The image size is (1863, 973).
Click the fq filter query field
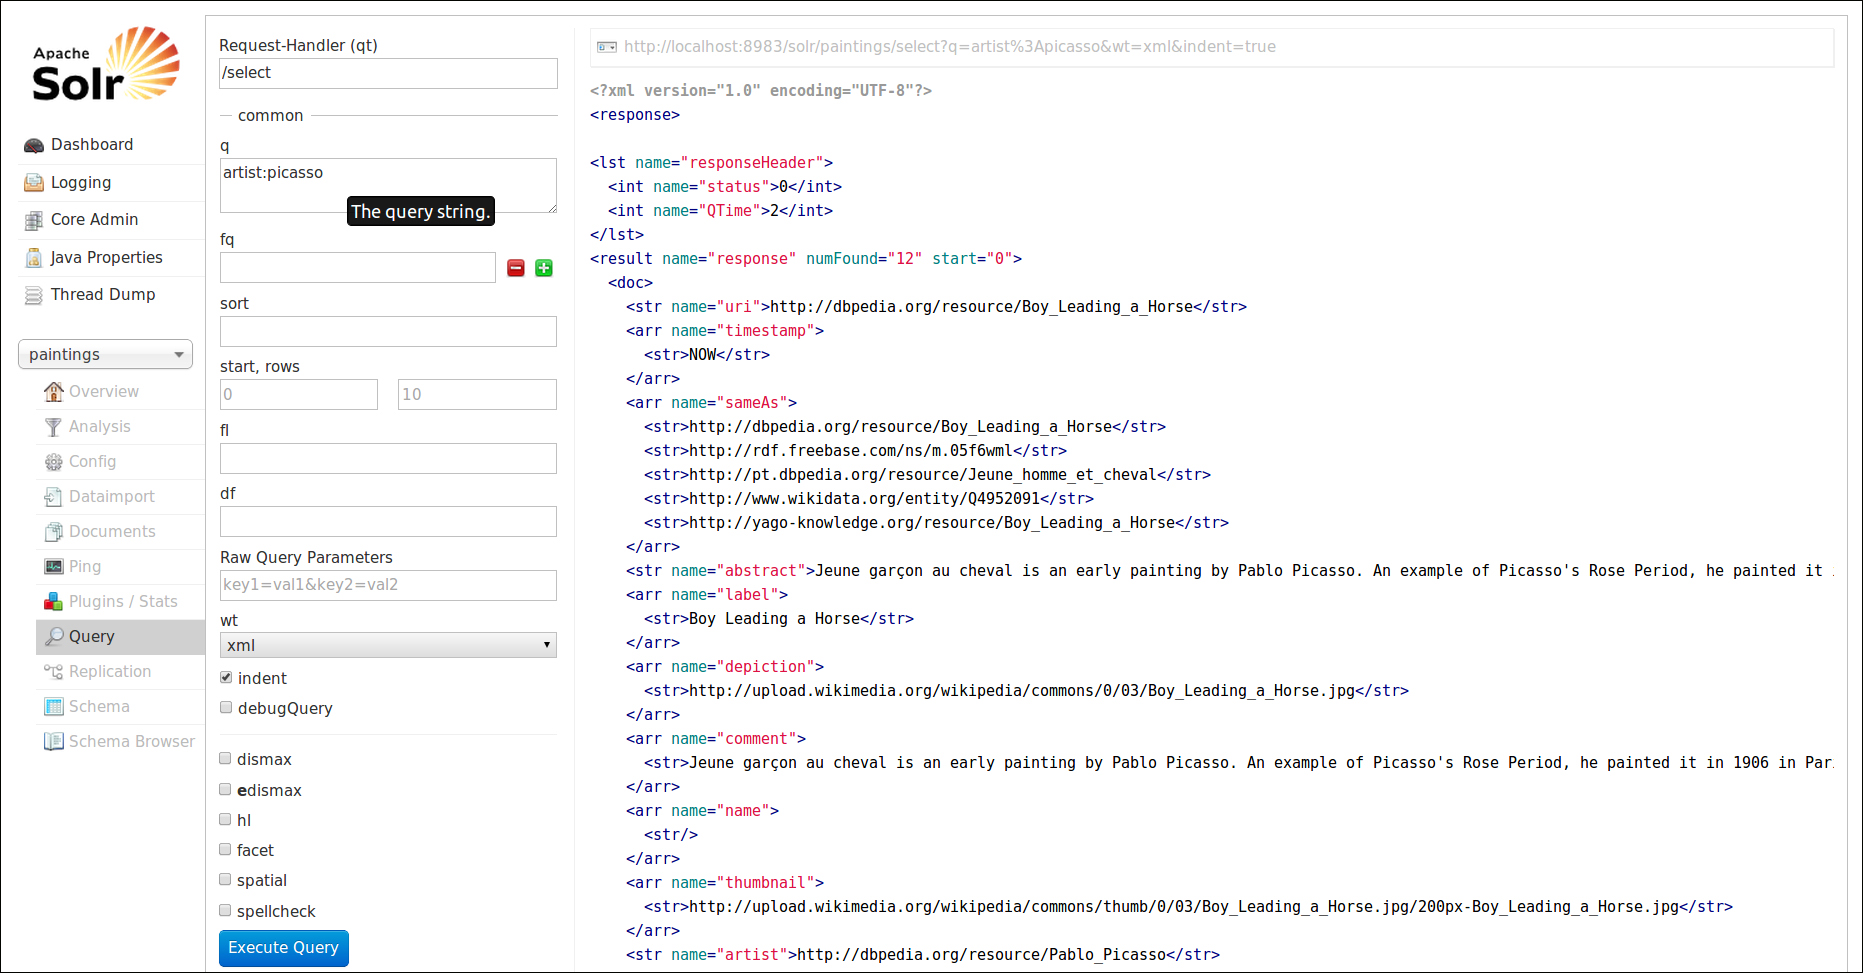358,267
